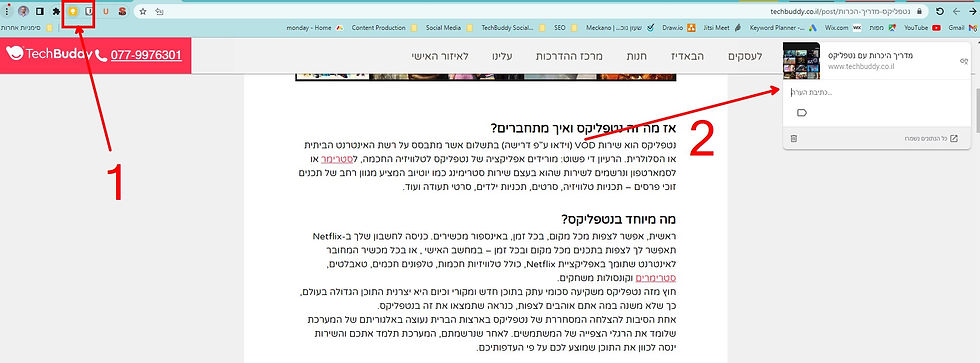Delete the Keep note with trash icon

click(x=793, y=138)
